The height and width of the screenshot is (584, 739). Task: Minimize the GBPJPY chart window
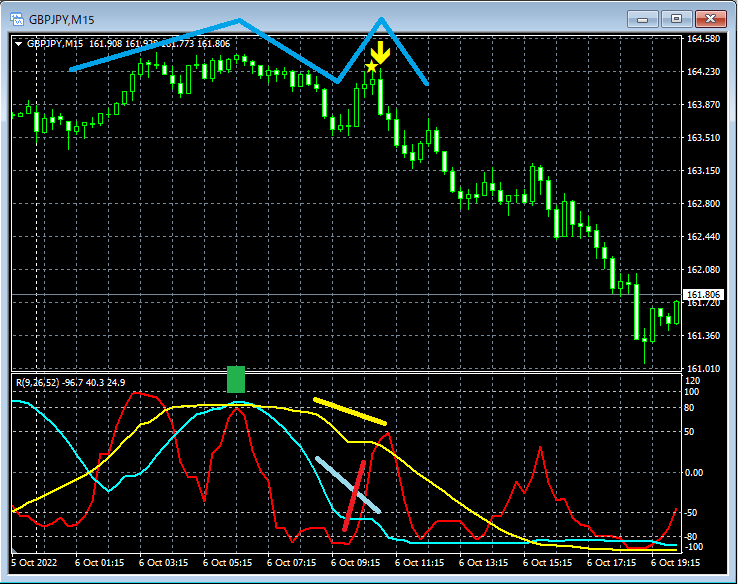pyautogui.click(x=645, y=17)
